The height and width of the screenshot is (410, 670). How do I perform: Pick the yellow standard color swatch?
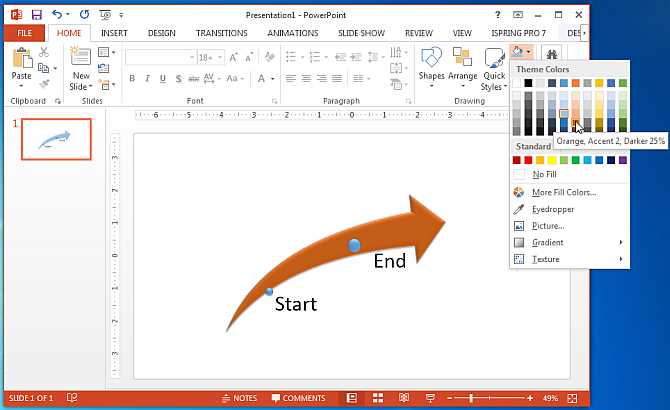[552, 160]
